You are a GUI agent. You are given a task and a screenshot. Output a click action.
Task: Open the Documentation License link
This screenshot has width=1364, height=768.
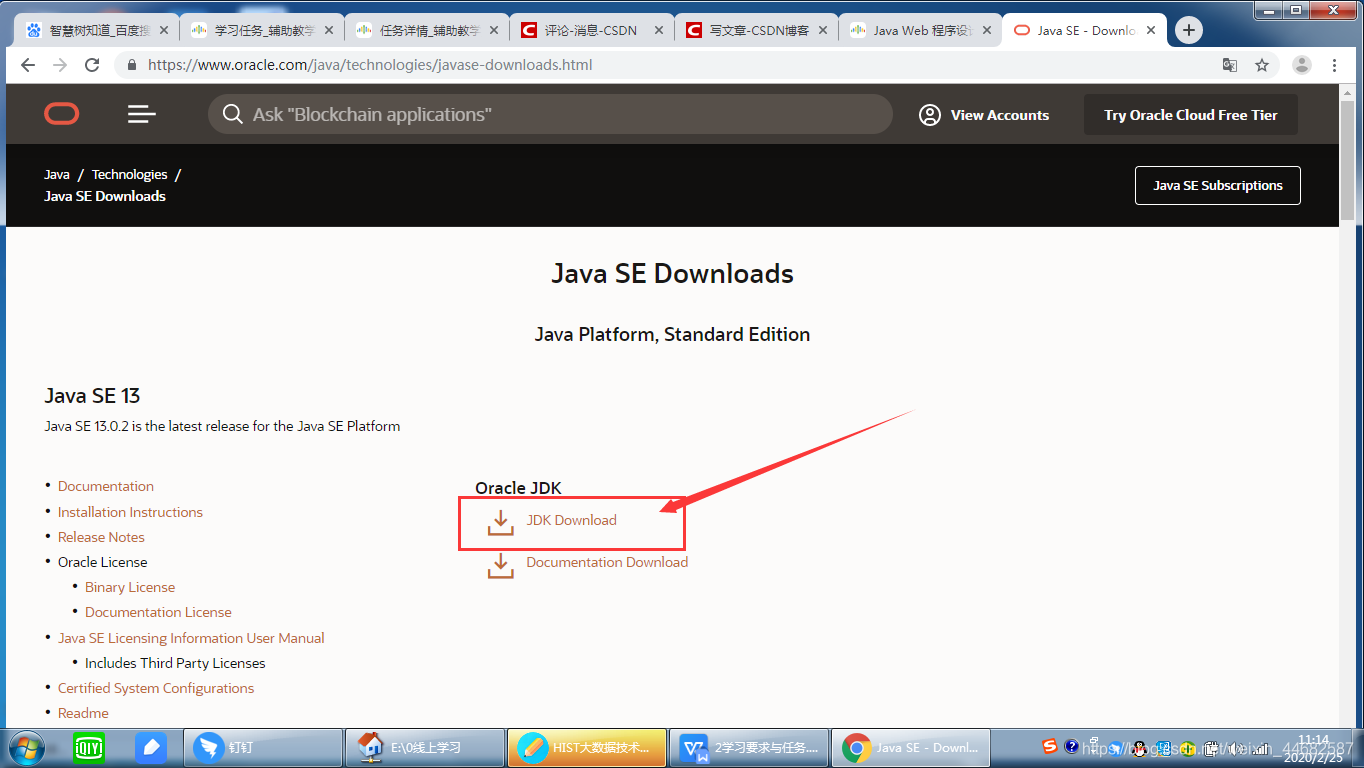point(158,612)
